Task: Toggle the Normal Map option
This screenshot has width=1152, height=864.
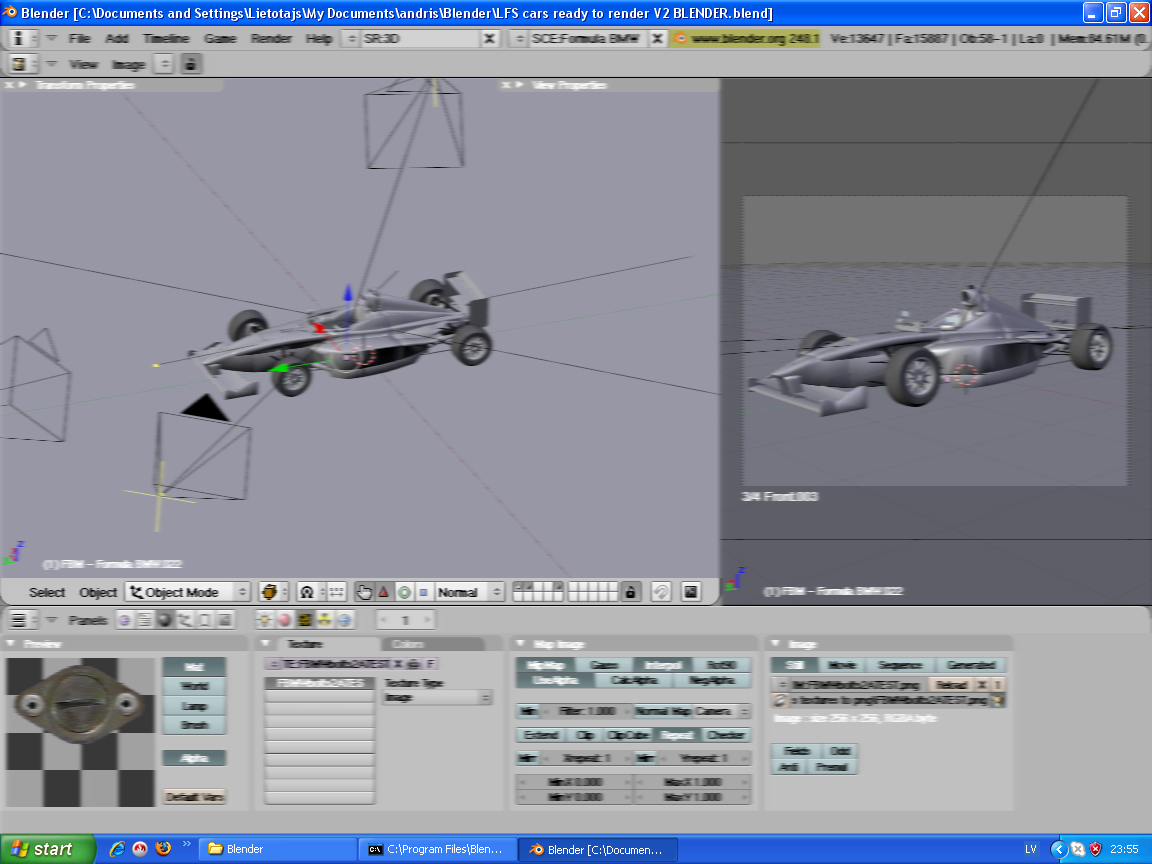Action: [x=663, y=711]
